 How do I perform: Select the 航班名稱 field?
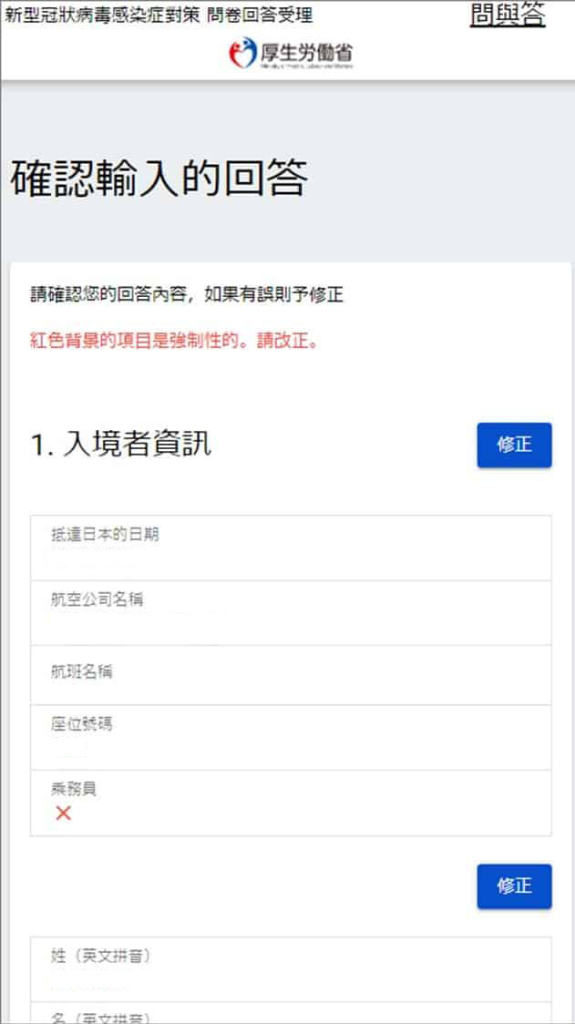(x=291, y=675)
